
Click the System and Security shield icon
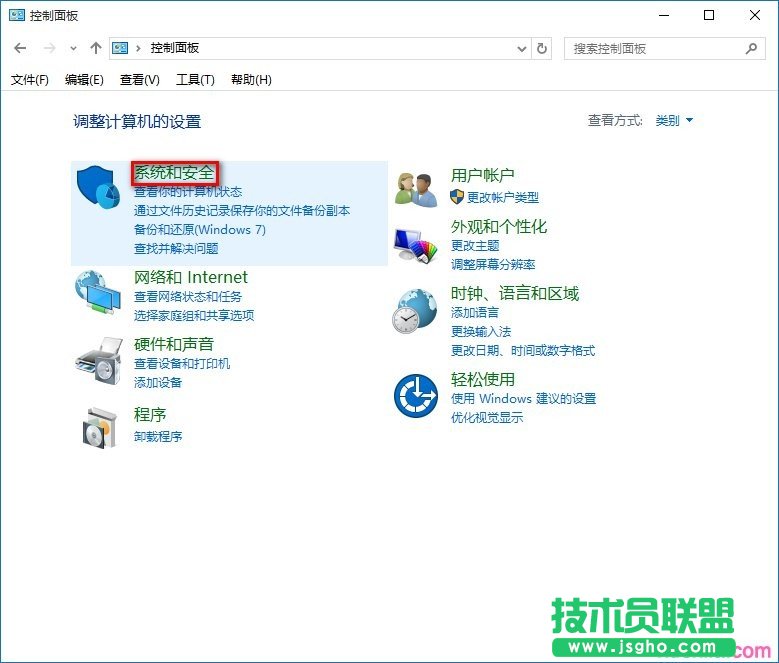click(99, 188)
